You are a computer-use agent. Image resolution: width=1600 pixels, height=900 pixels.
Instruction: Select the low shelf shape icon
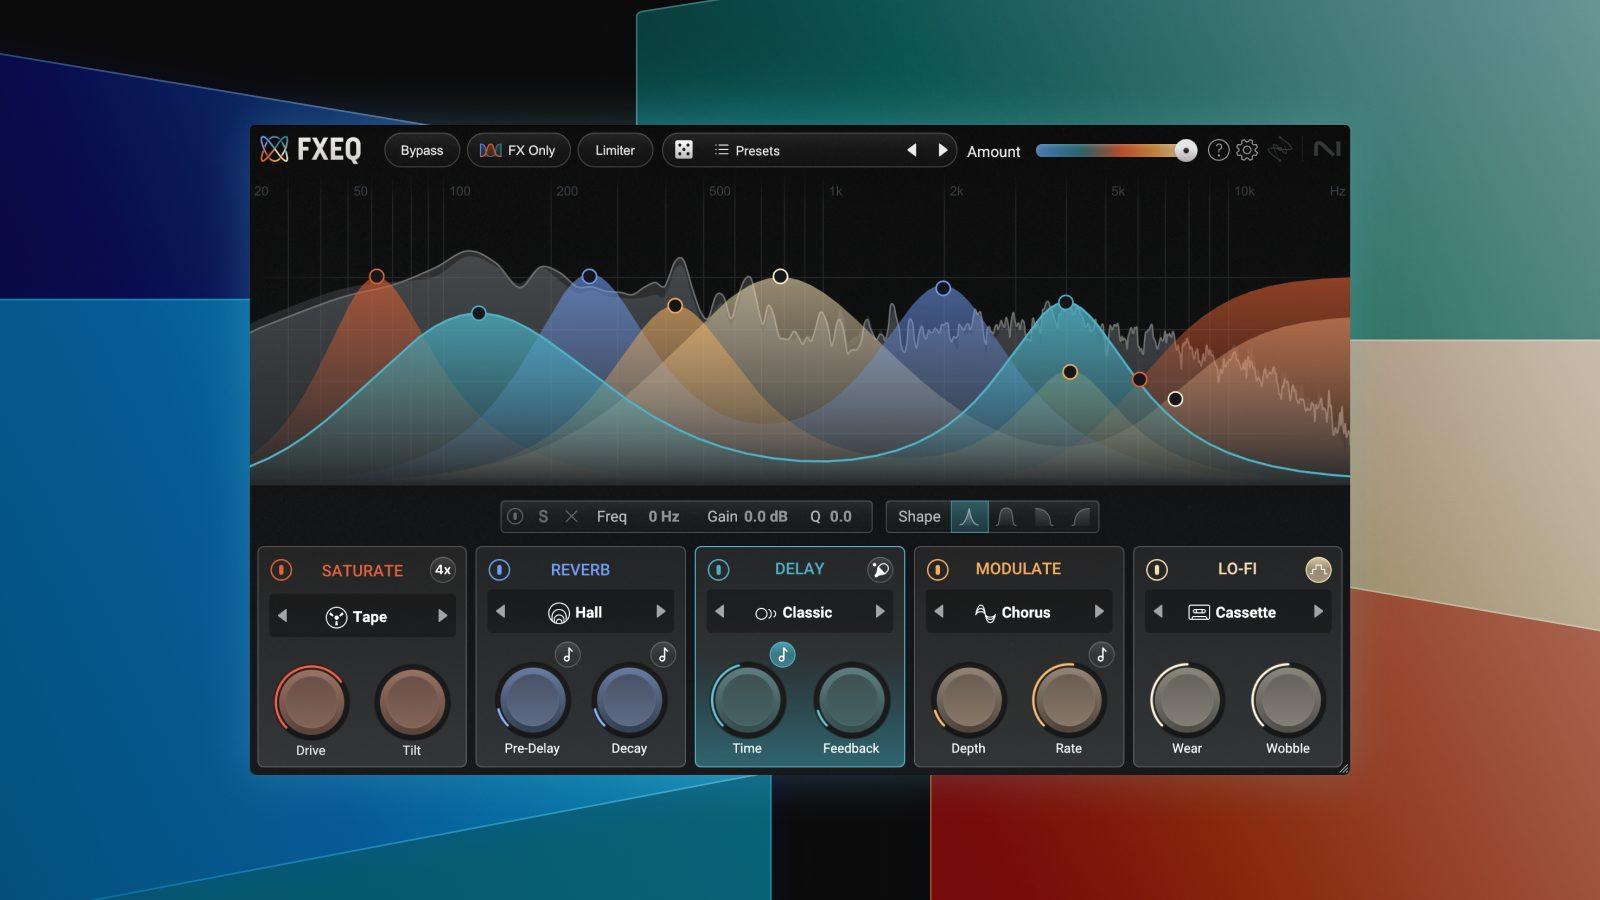(1043, 517)
